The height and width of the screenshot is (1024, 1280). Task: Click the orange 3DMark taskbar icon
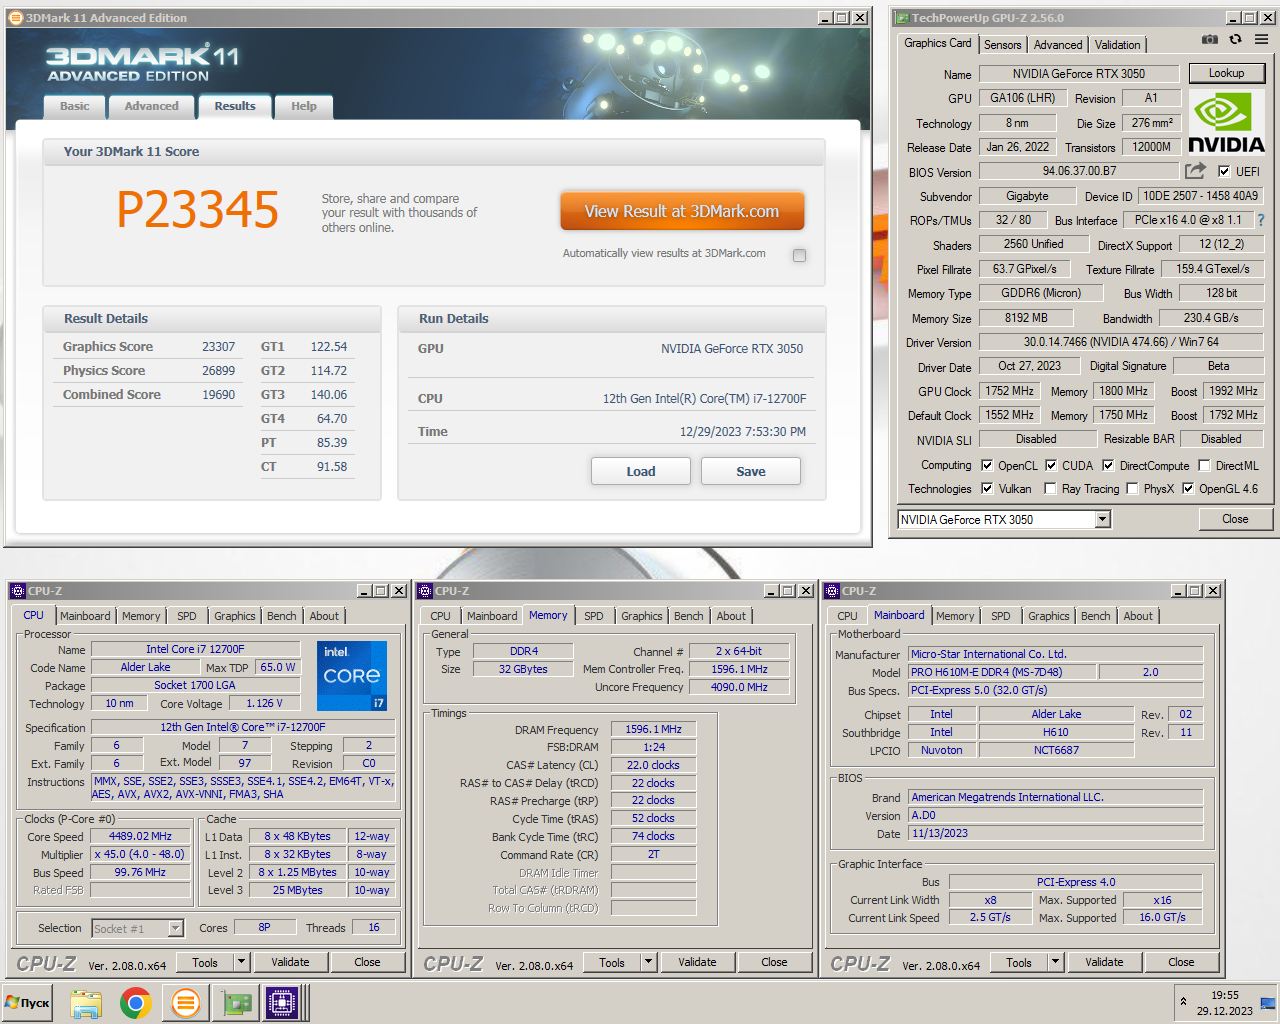coord(185,1003)
